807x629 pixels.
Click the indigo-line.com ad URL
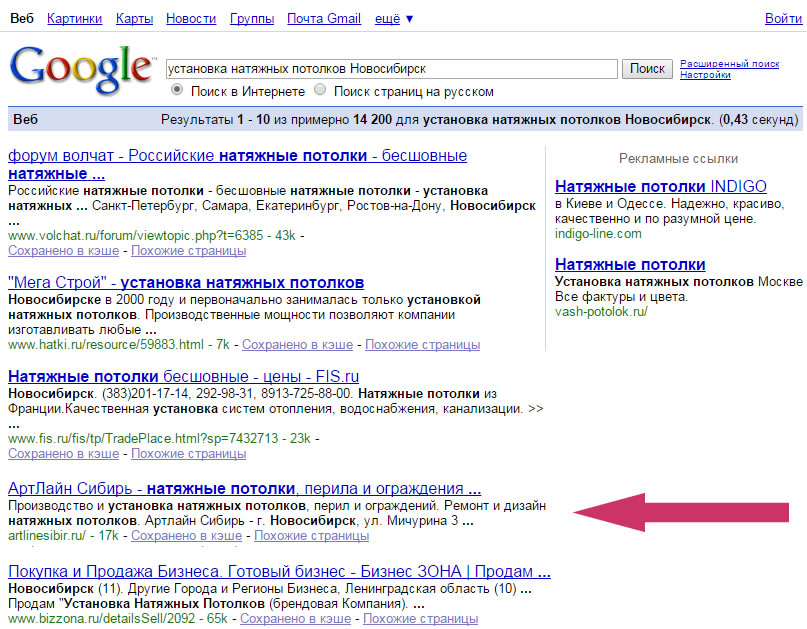click(x=598, y=234)
